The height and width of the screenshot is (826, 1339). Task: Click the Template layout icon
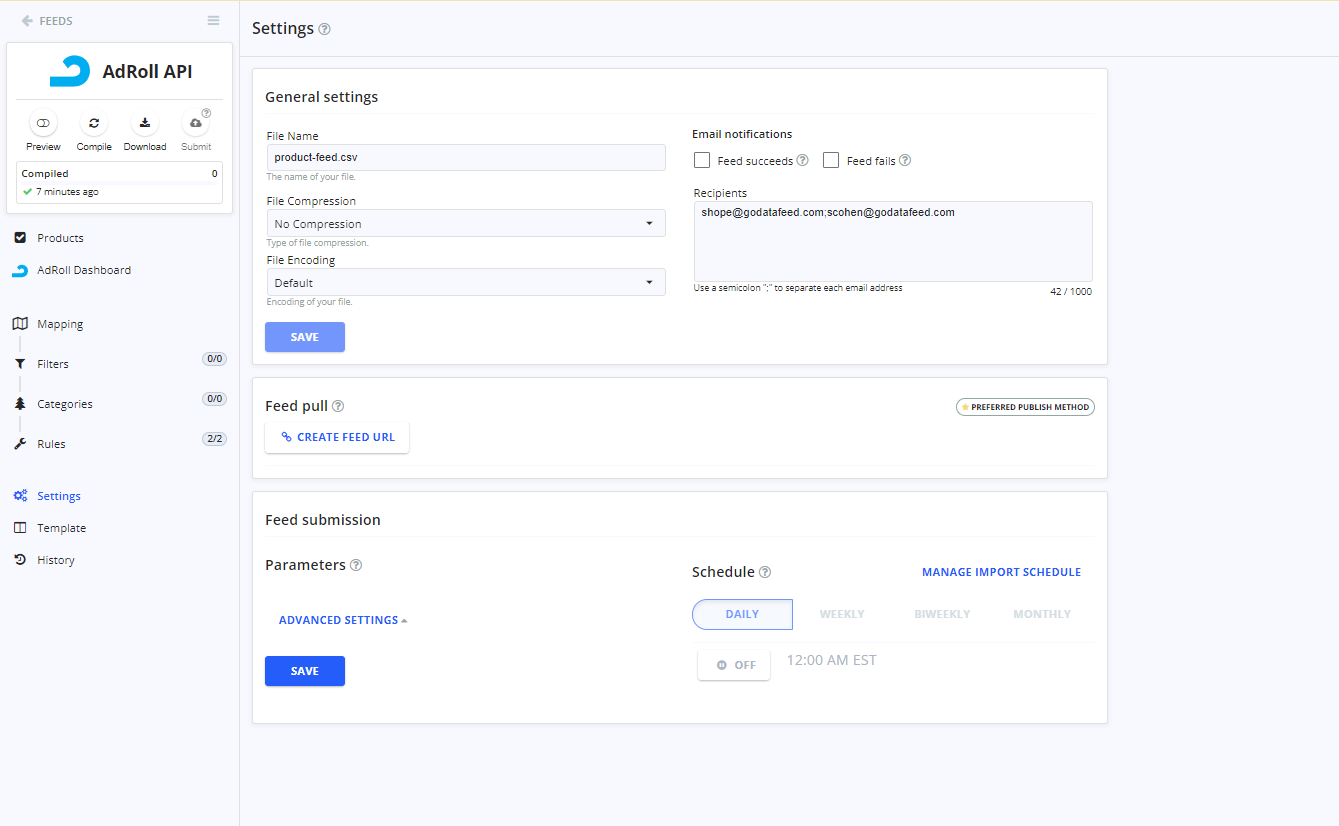pos(20,528)
